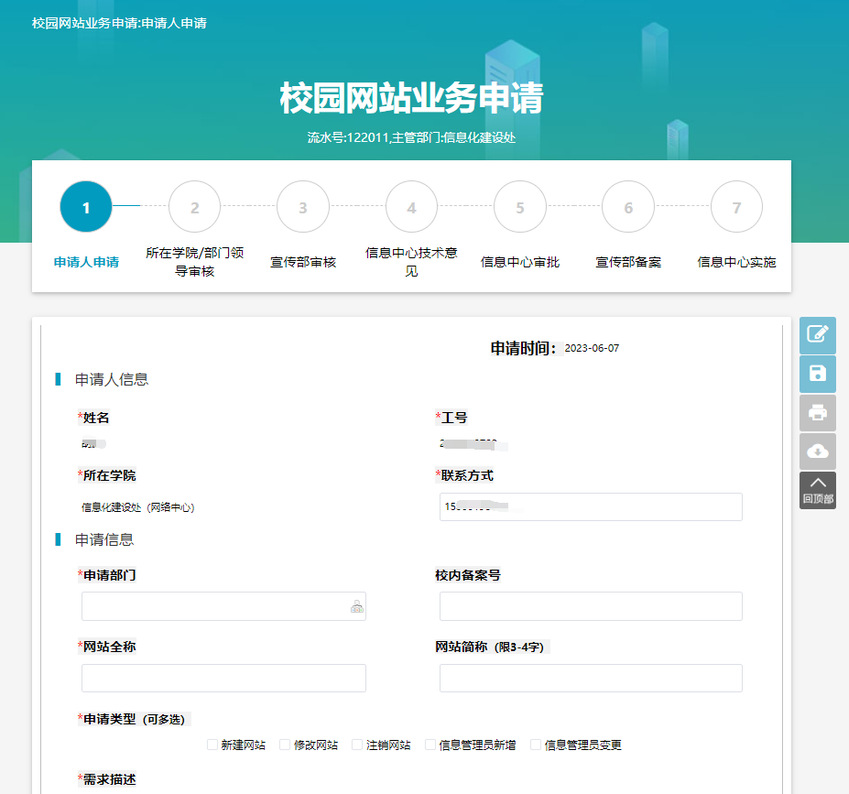Click into the 申请部门 input field
849x794 pixels.
(214, 607)
